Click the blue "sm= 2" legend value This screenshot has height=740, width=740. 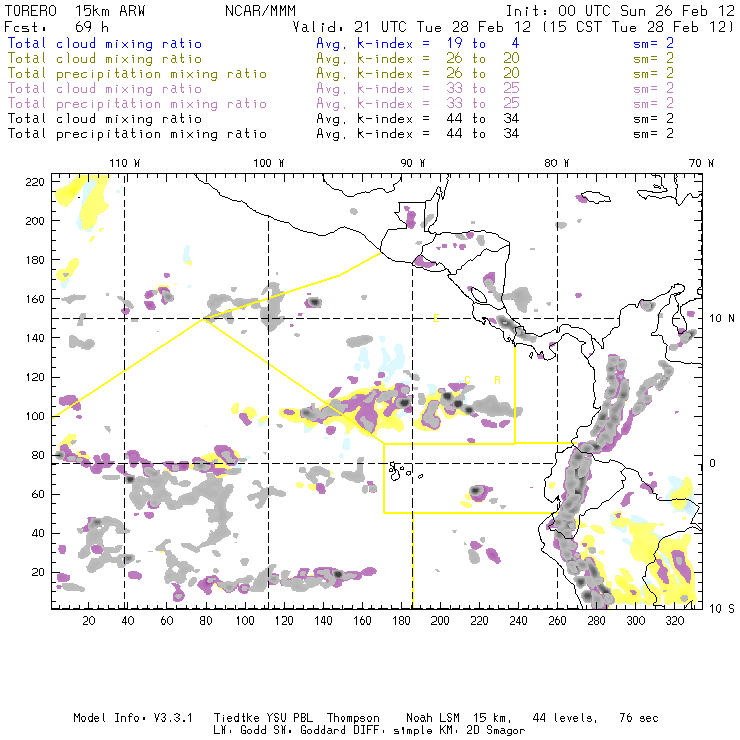(653, 44)
